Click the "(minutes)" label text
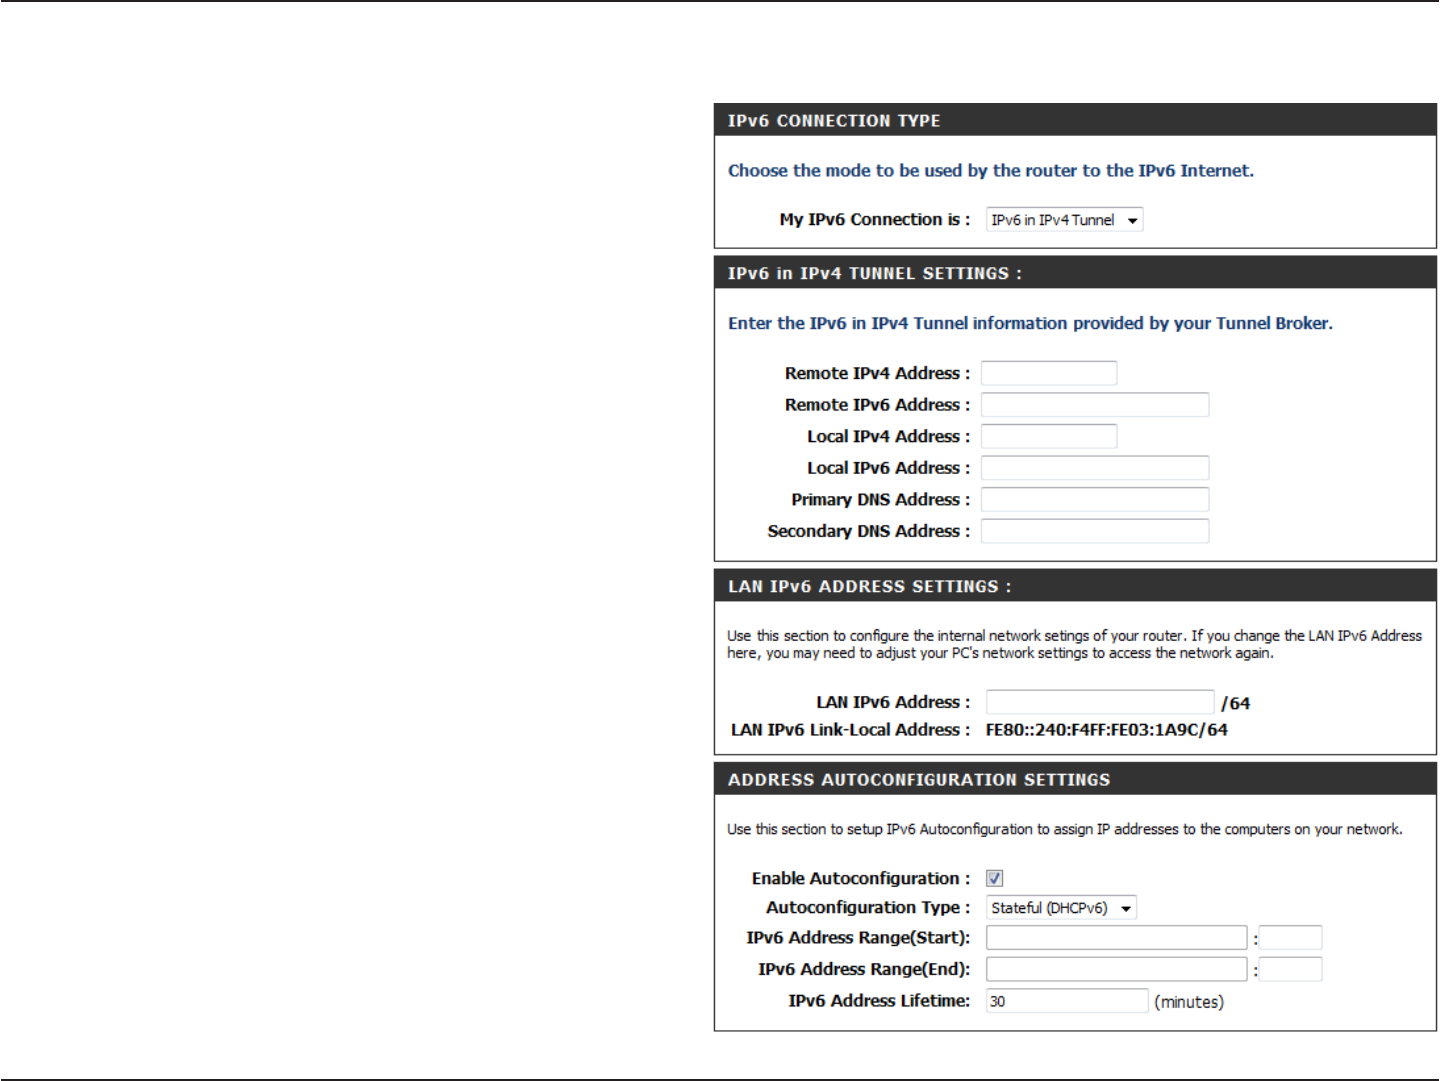Screen dimensions: 1440x1081 1189,1002
